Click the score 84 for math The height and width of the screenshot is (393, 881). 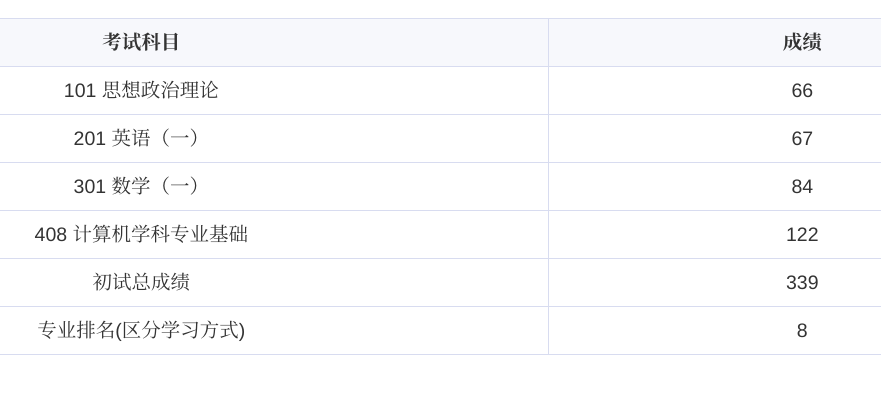tap(802, 186)
